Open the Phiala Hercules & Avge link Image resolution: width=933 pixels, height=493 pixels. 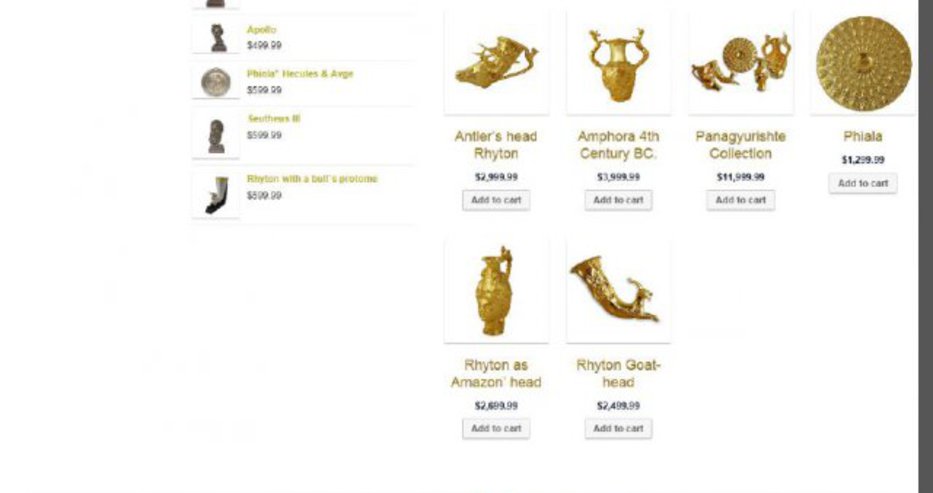[x=300, y=74]
